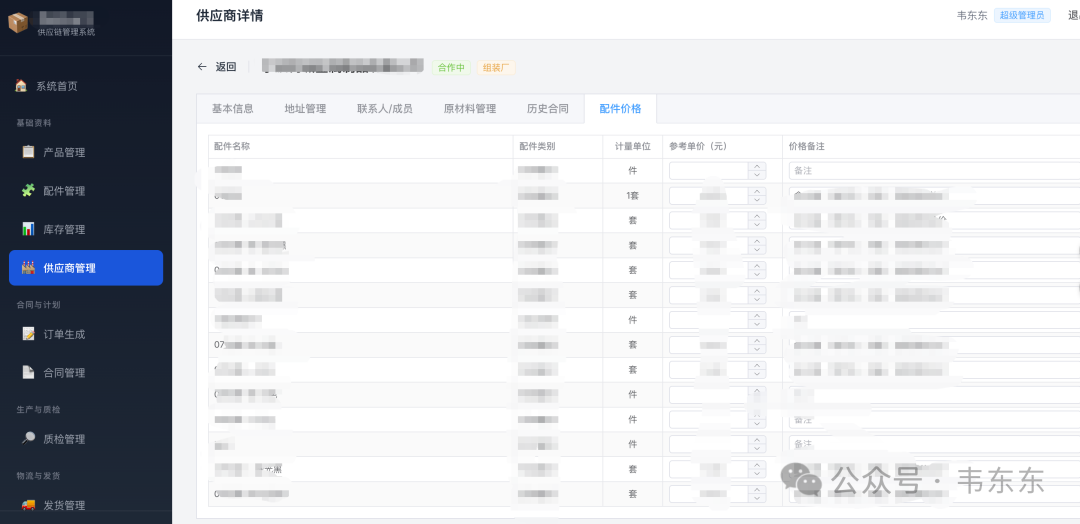
Task: Decrease price in the 1套 row stepper
Action: (x=757, y=200)
